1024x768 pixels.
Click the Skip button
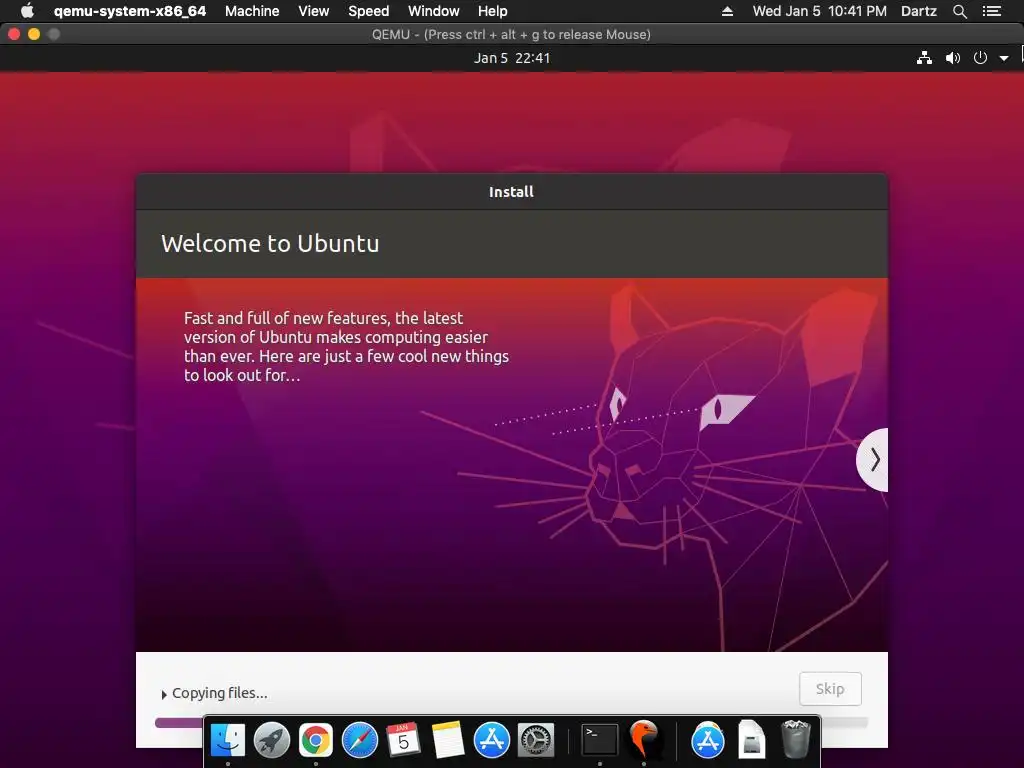click(x=830, y=689)
